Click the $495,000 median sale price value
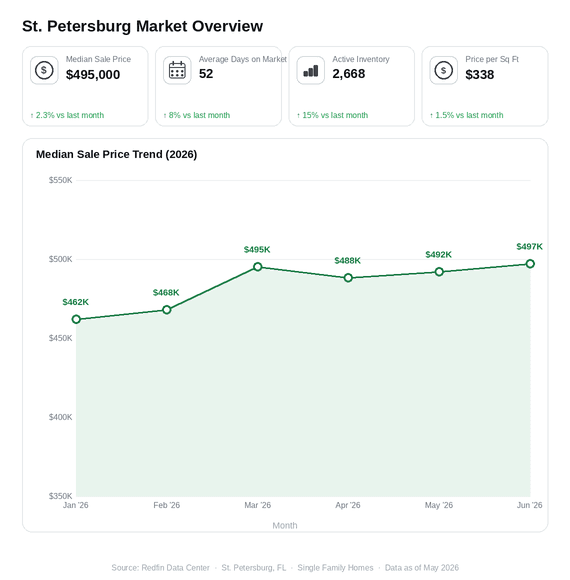 pyautogui.click(x=93, y=75)
